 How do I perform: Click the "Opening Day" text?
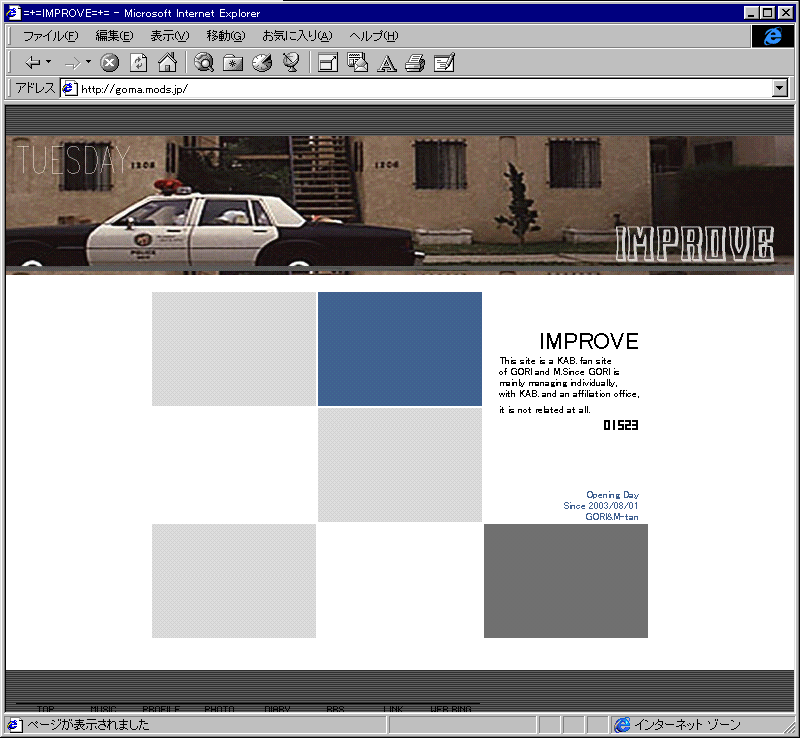point(612,495)
